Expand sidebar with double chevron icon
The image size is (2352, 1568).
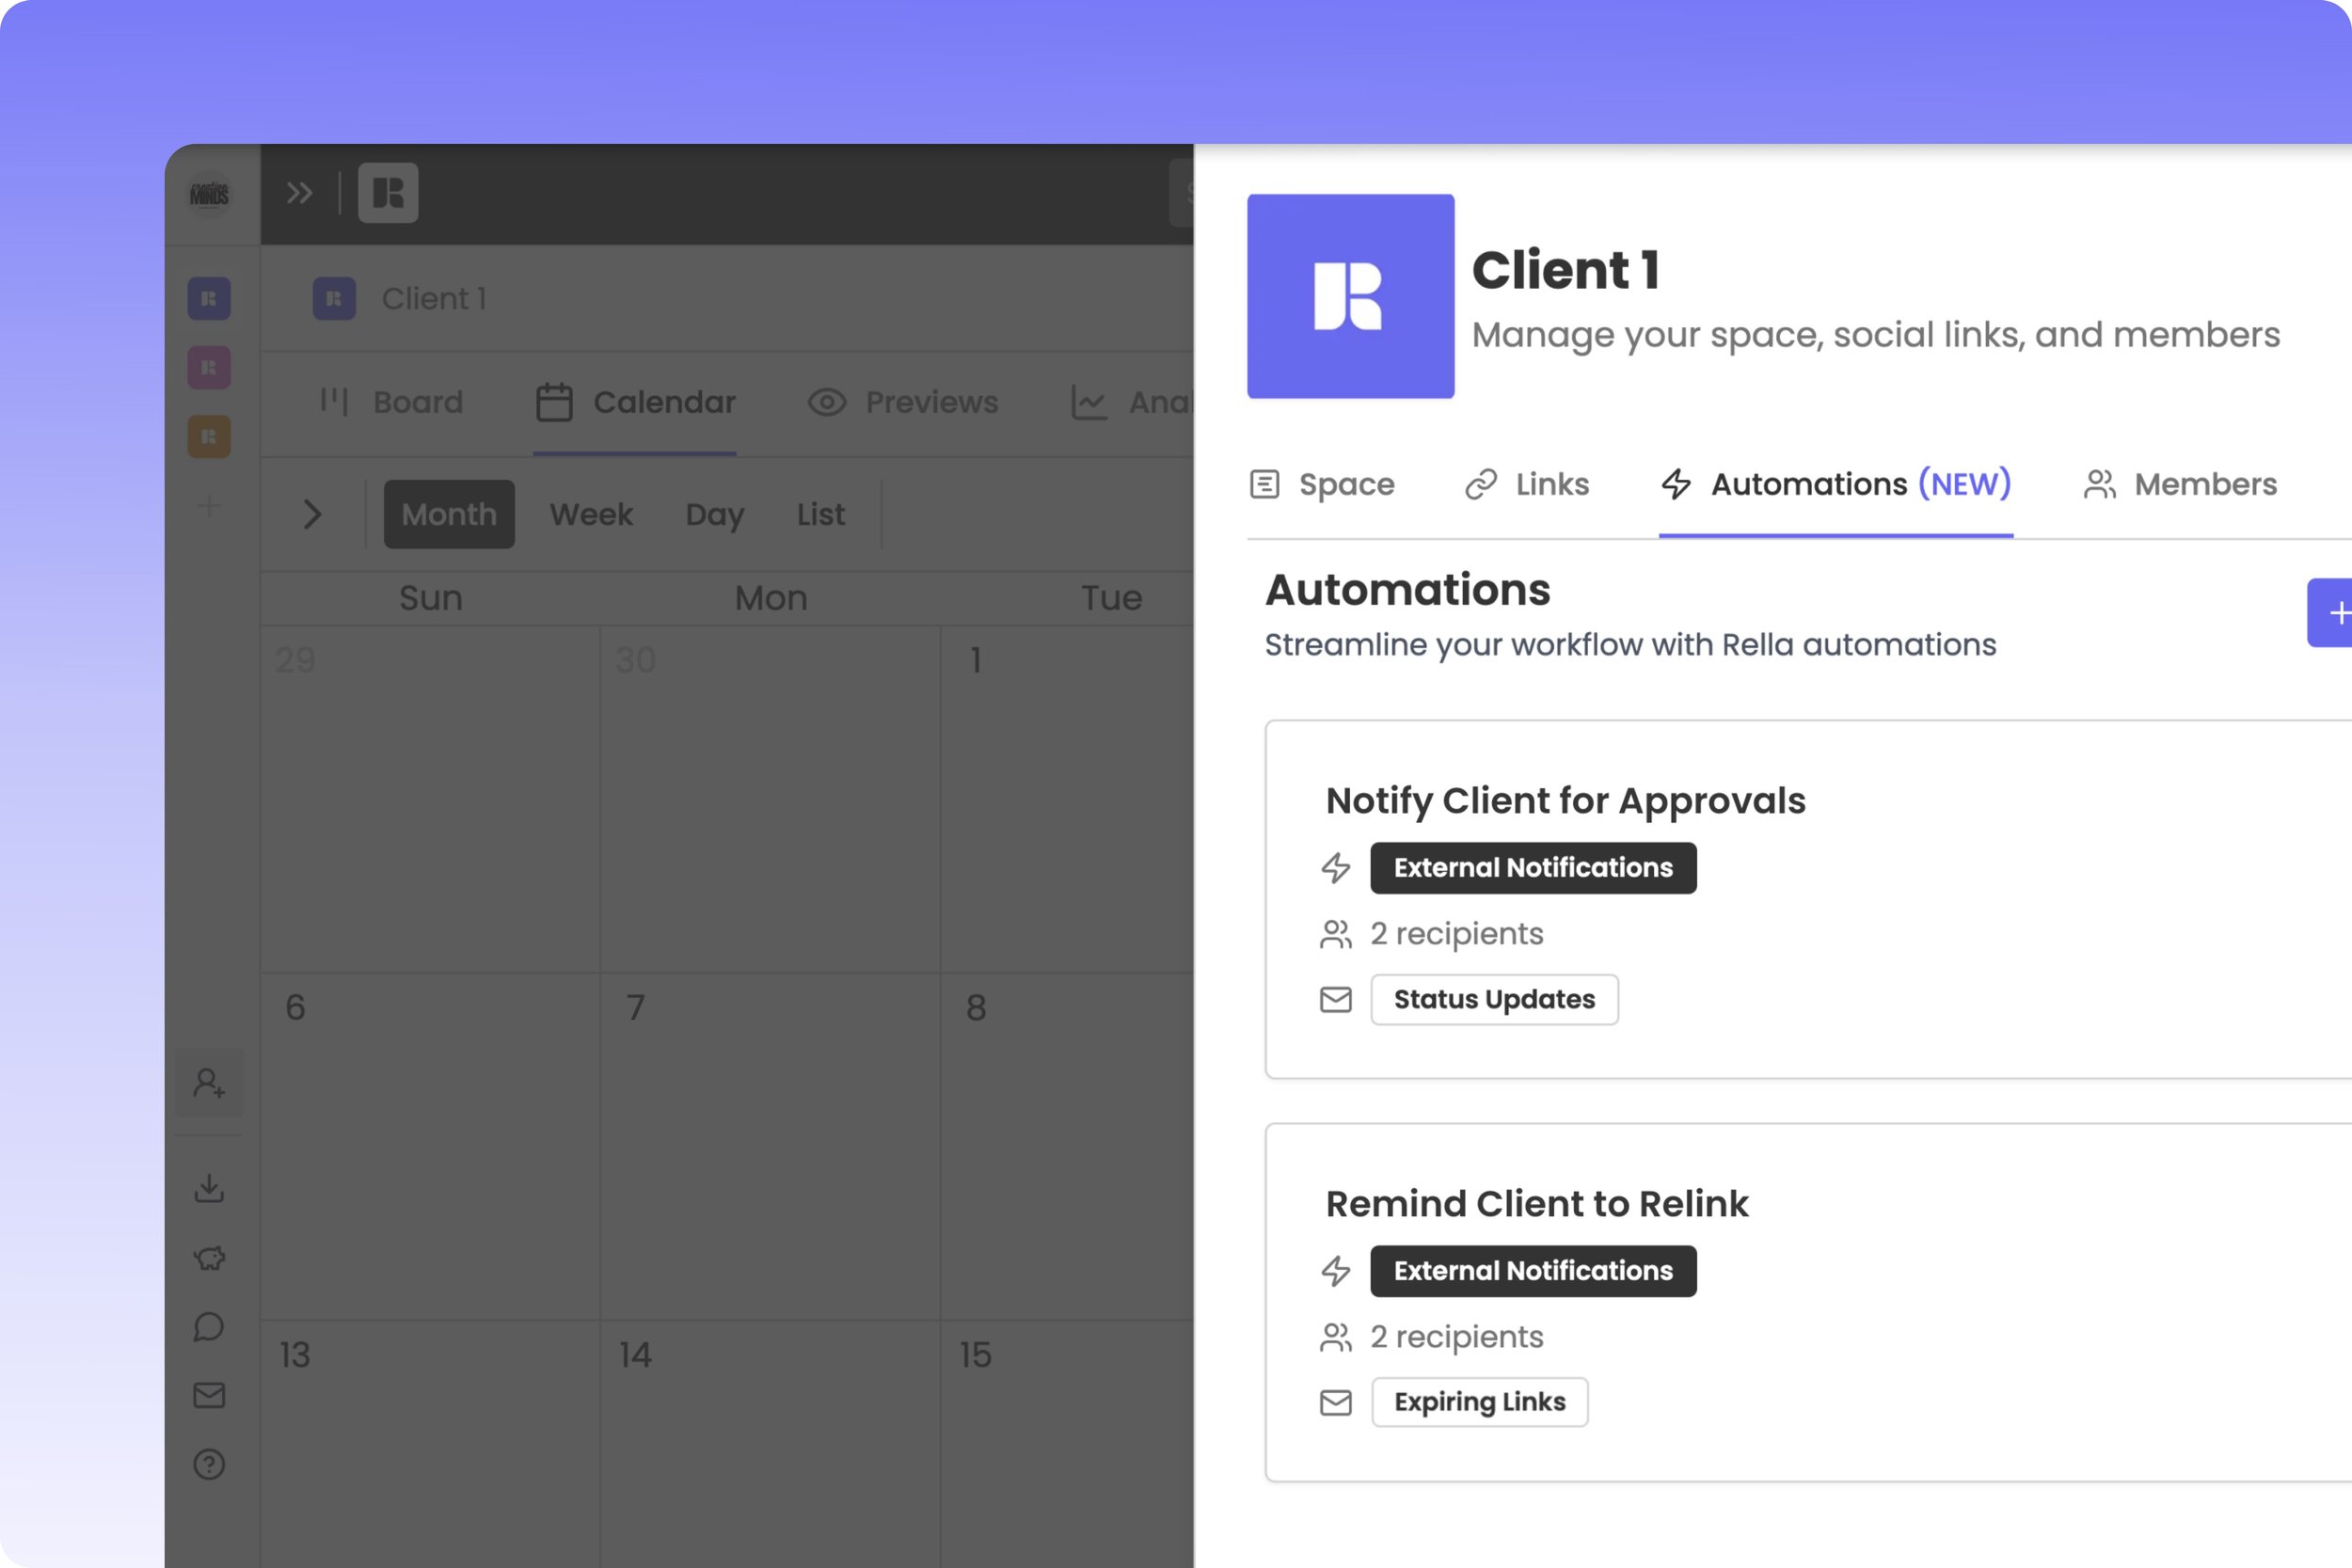coord(299,193)
